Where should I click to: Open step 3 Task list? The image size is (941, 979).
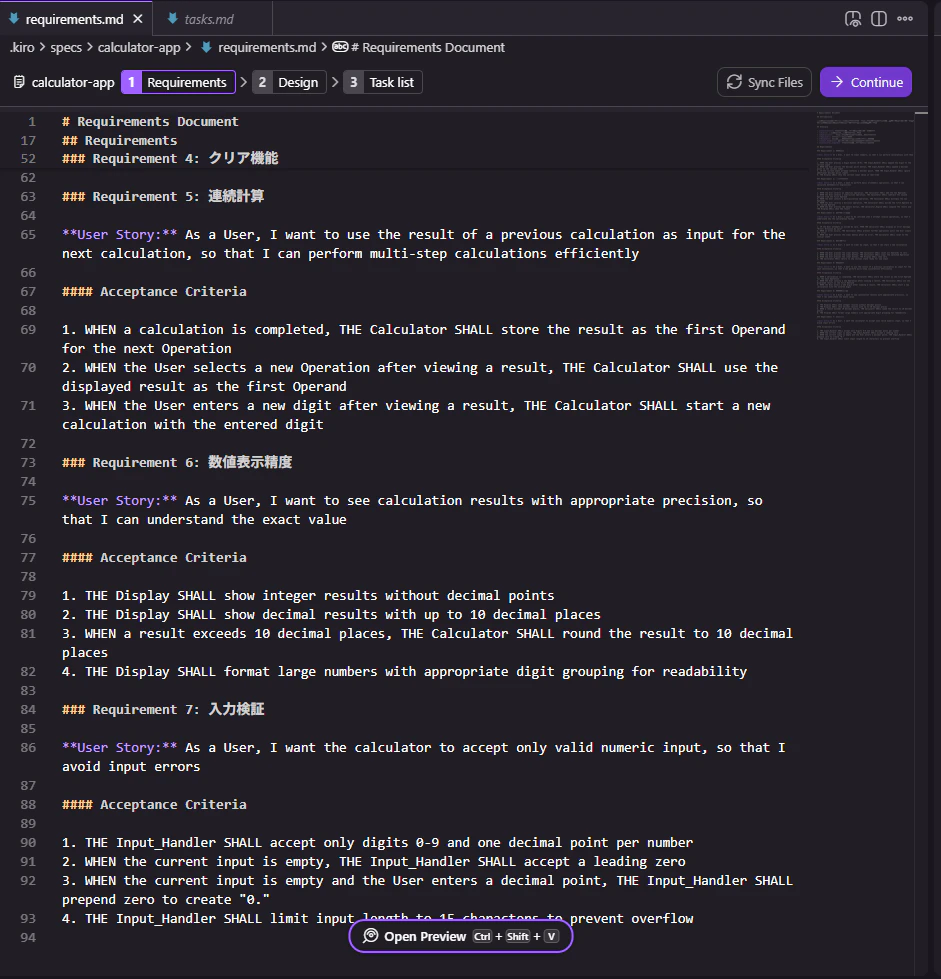click(382, 82)
